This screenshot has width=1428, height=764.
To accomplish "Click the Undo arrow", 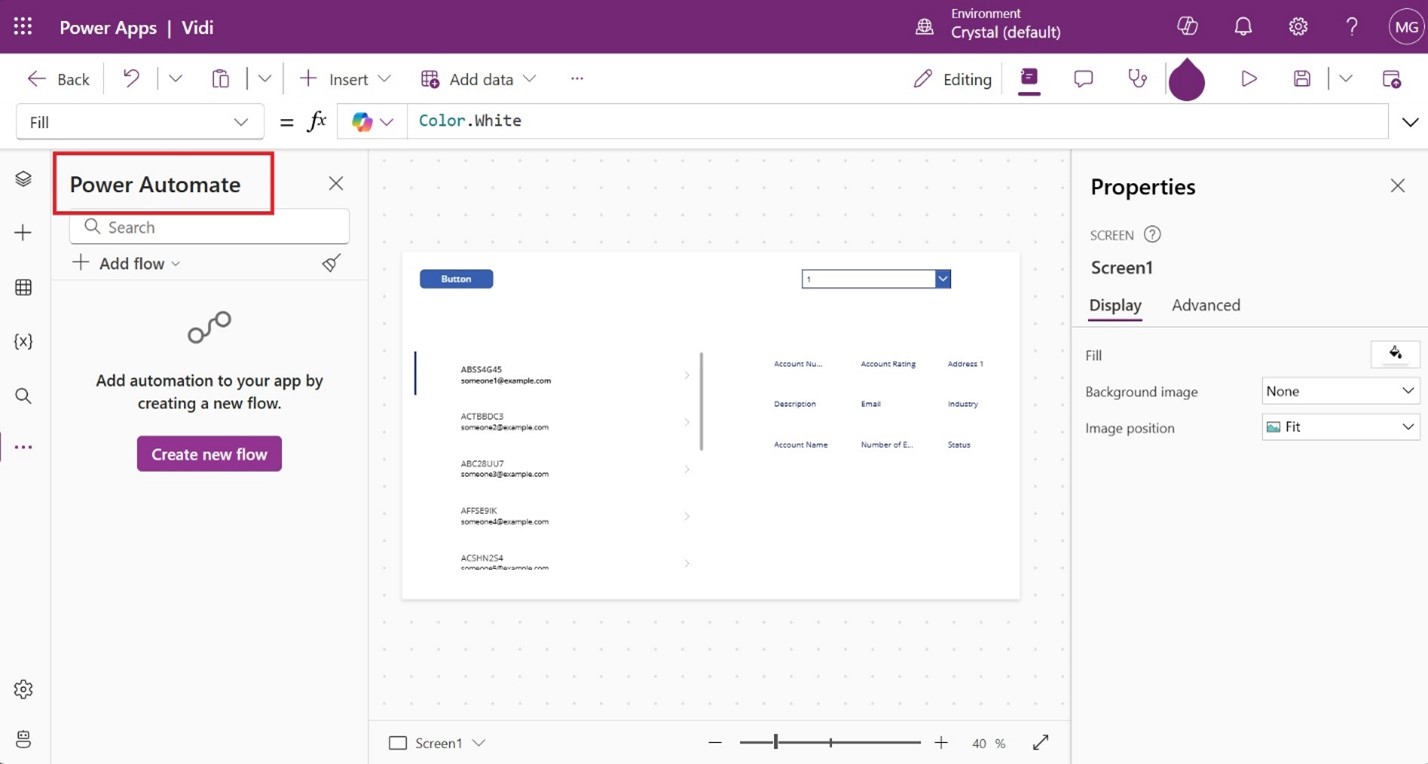I will click(131, 79).
